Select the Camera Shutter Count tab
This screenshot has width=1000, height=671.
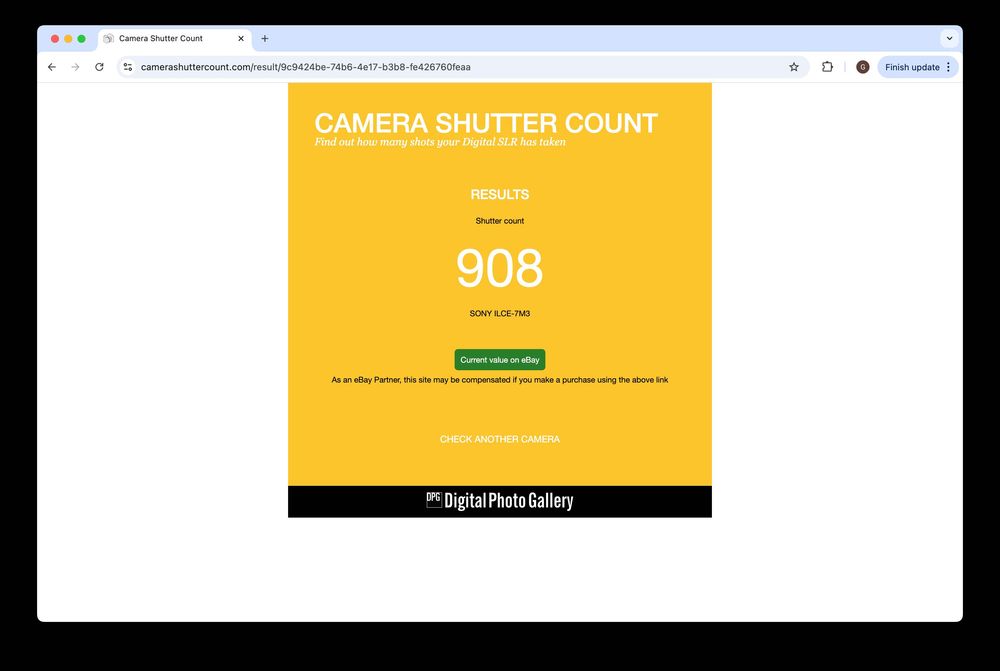pyautogui.click(x=174, y=38)
